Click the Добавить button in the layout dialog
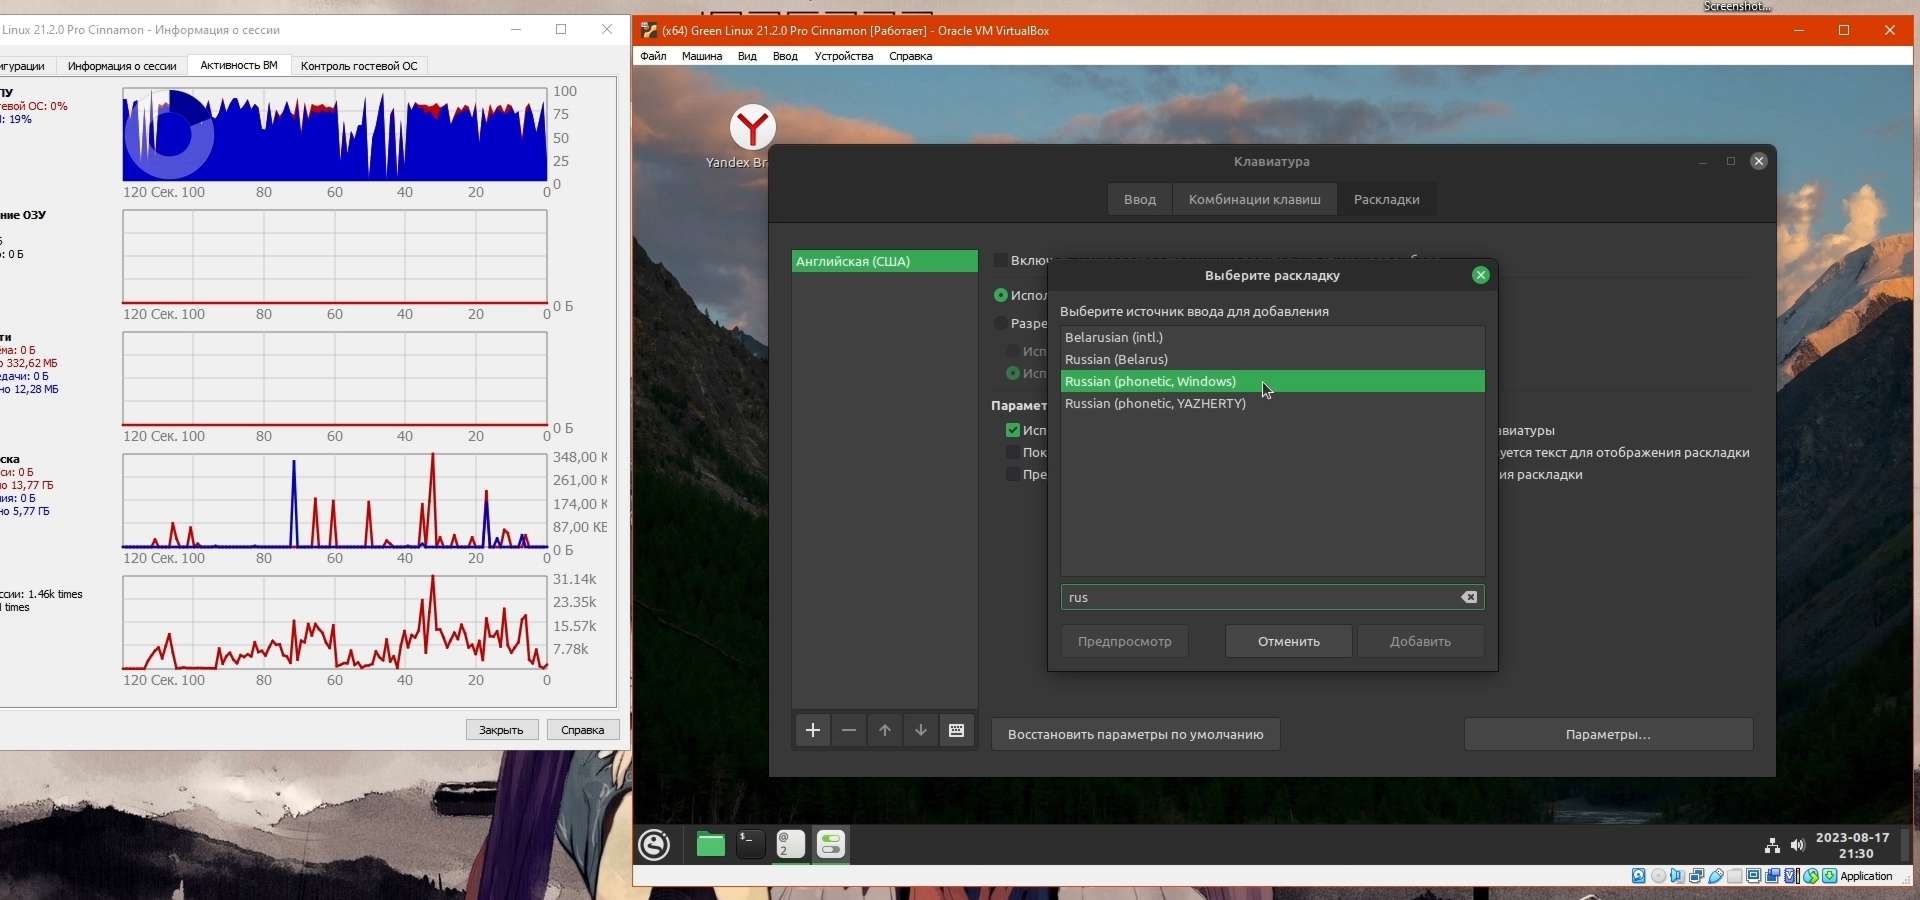 (1420, 641)
